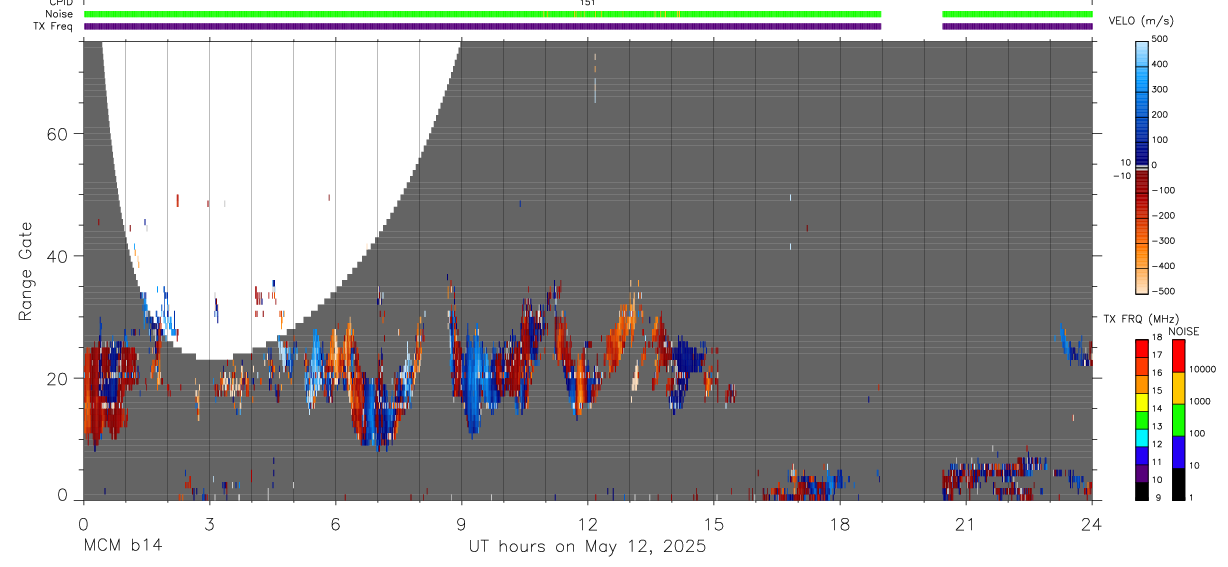This screenshot has width=1228, height=567.
Task: Click the 'NOISE' legend title above red bar
Action: pyautogui.click(x=1183, y=331)
